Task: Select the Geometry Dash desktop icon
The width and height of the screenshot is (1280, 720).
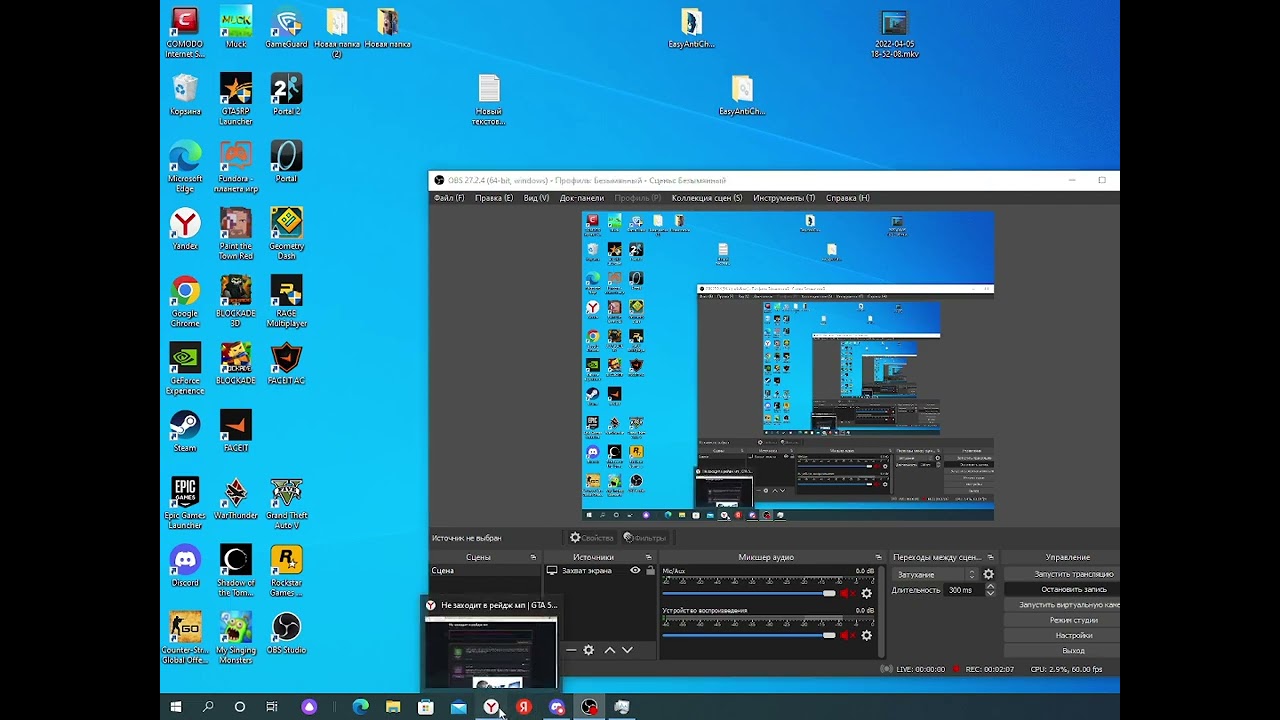Action: click(287, 234)
